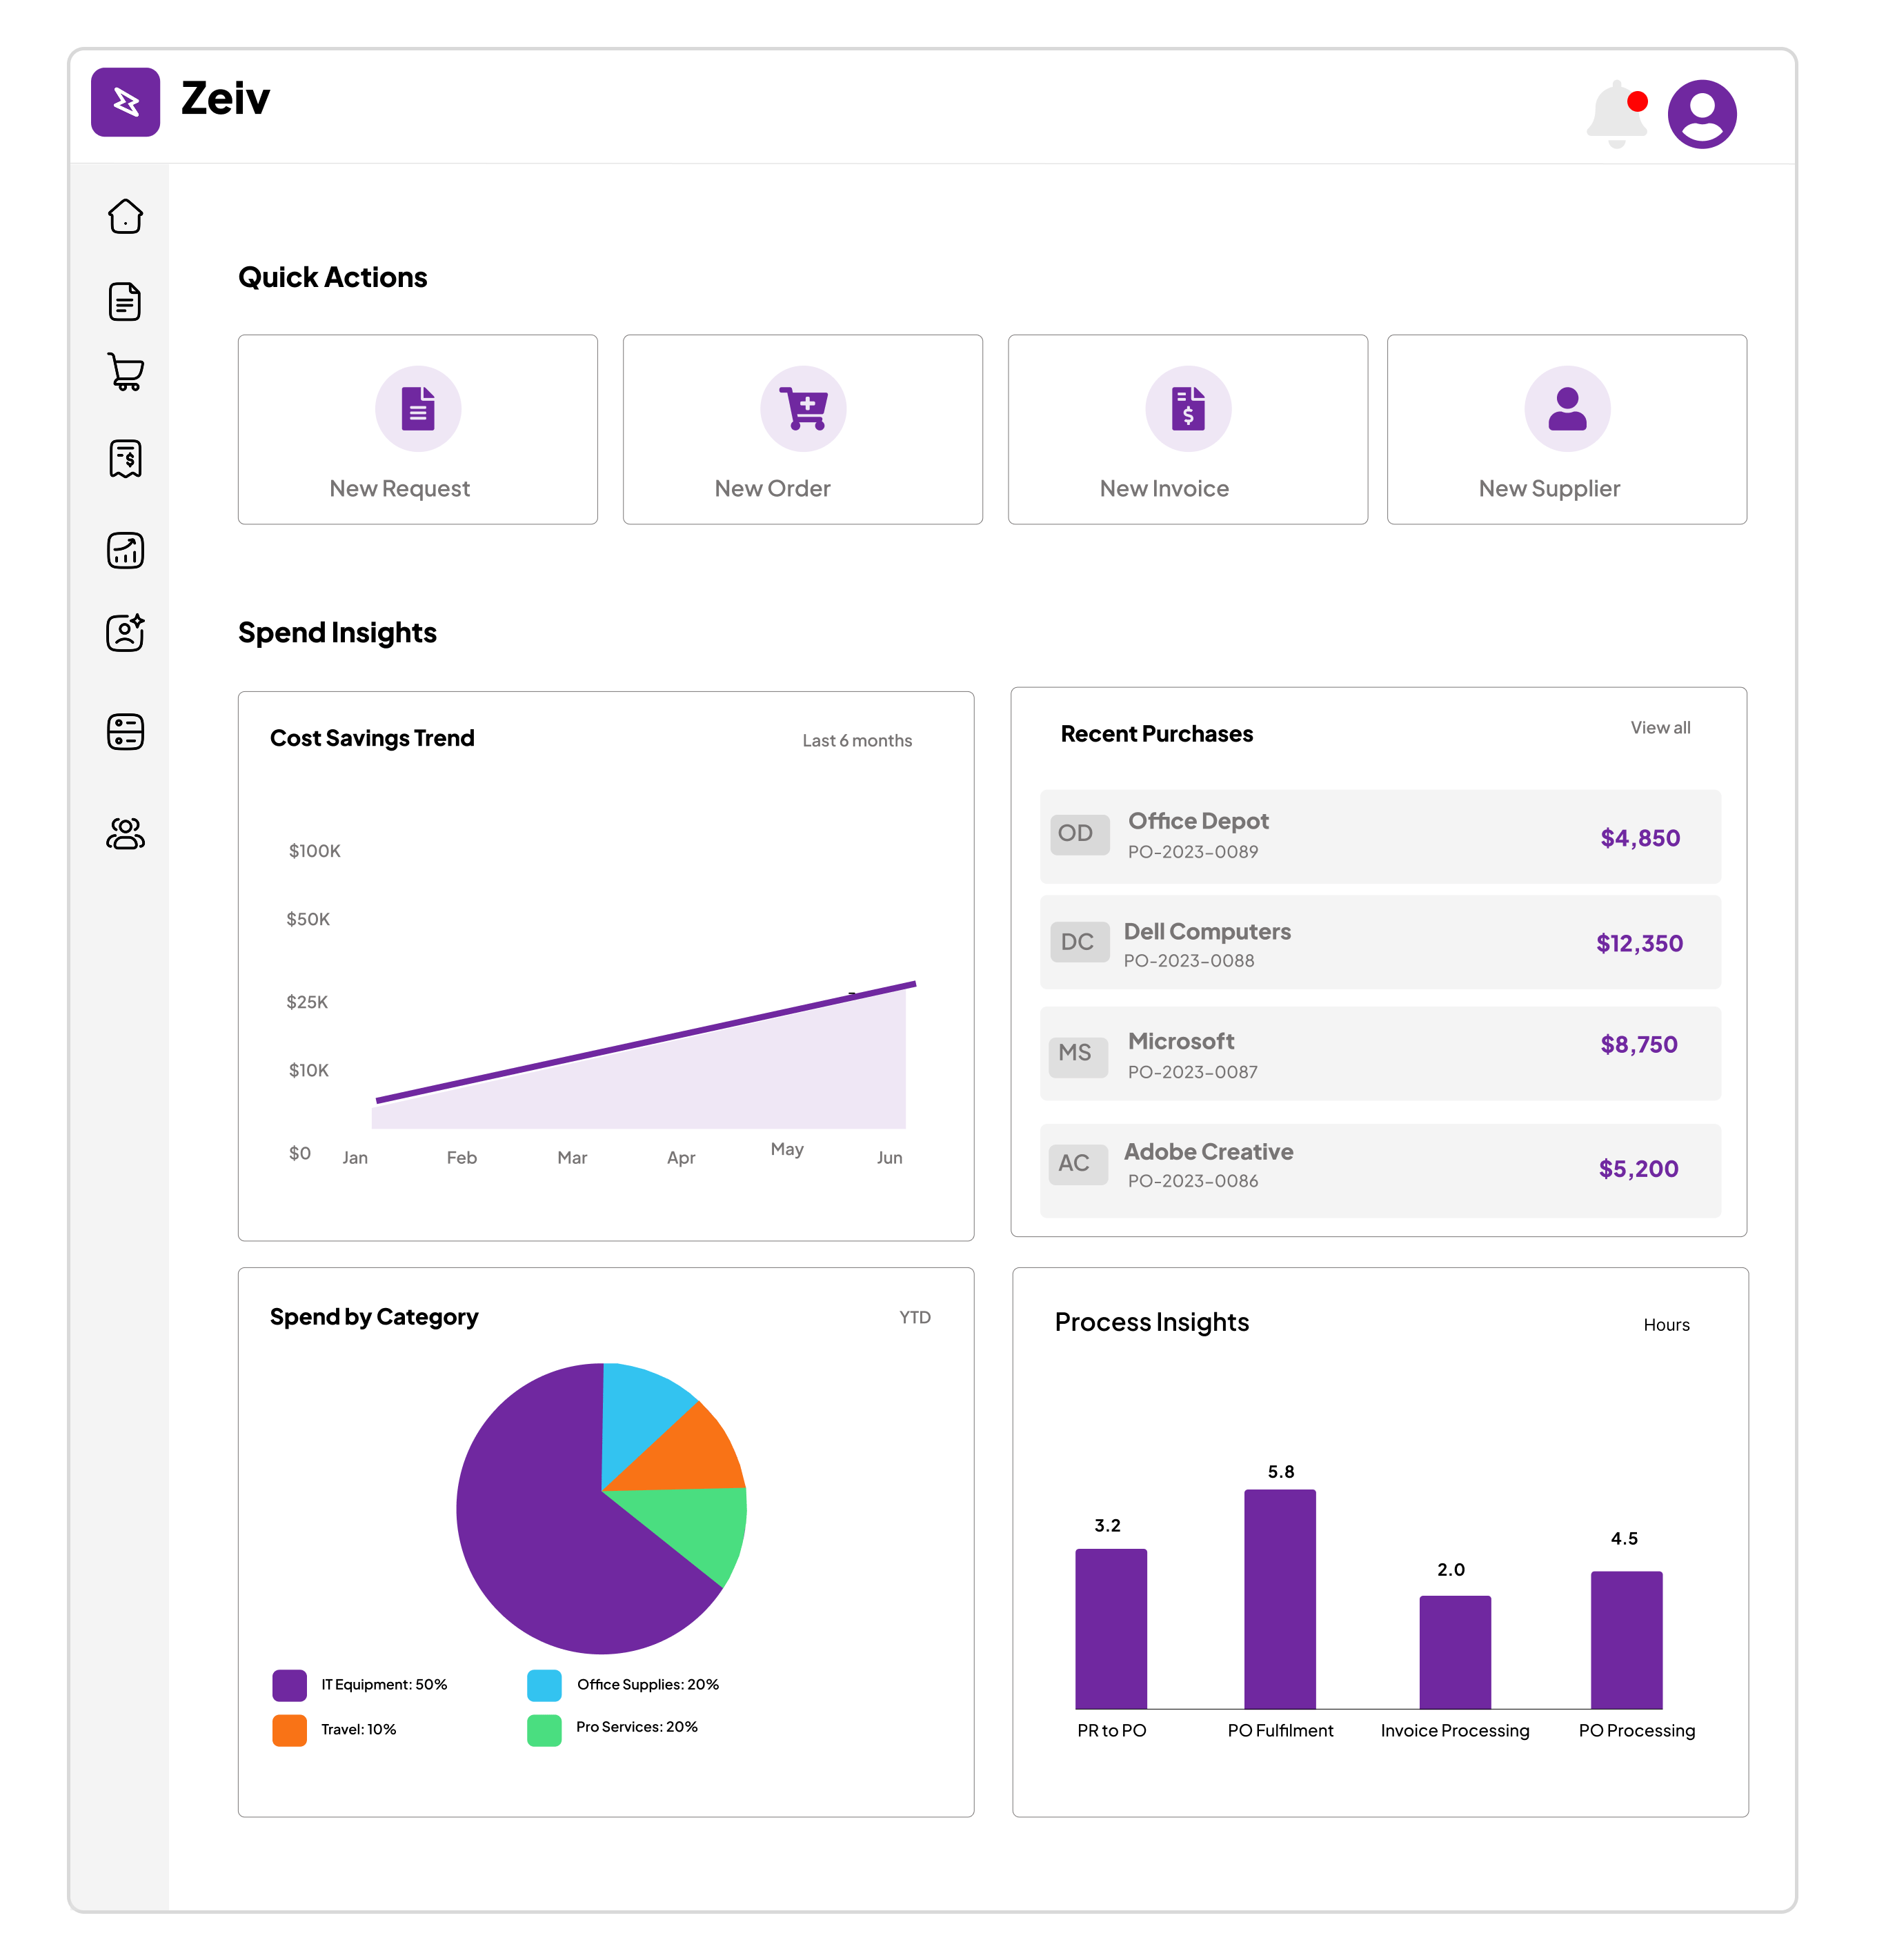This screenshot has height=1960, width=1886.
Task: Click the notification bell icon
Action: tap(1615, 114)
